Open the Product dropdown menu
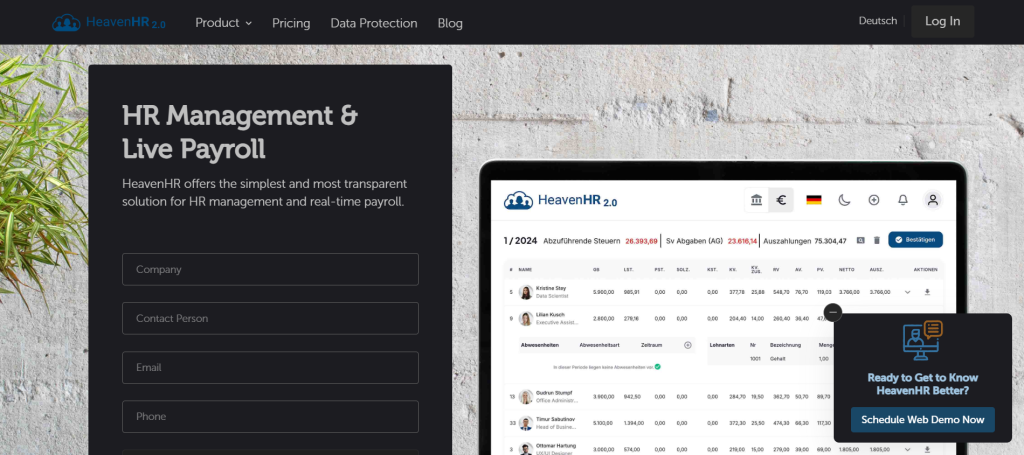 pos(223,22)
